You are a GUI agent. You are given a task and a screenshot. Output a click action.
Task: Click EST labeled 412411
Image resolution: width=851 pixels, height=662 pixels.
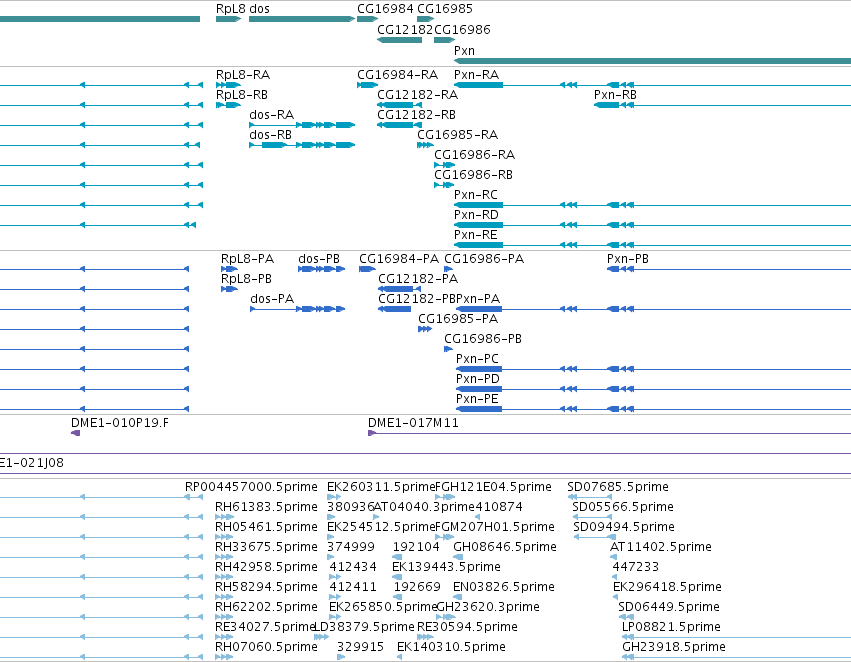pyautogui.click(x=353, y=587)
